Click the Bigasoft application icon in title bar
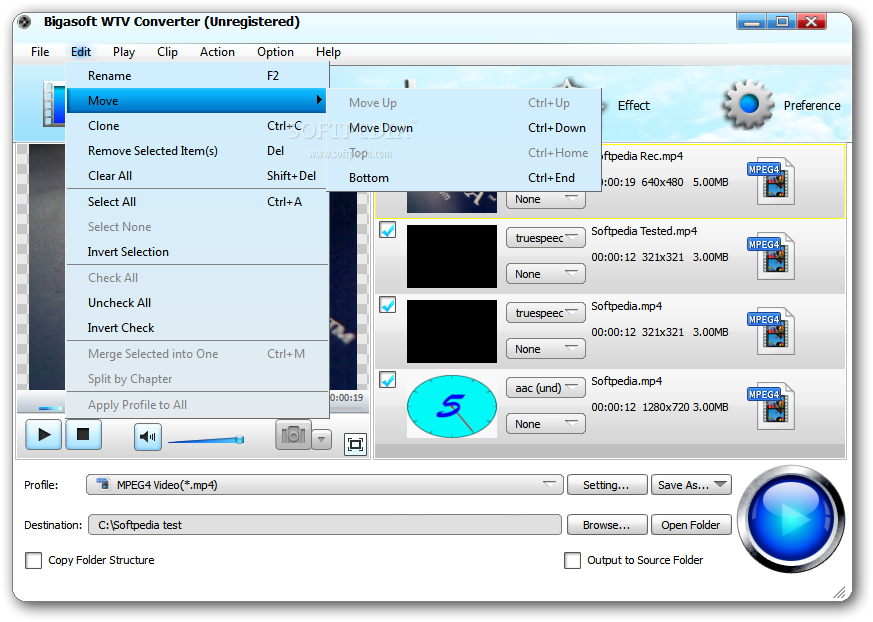The width and height of the screenshot is (873, 622). pyautogui.click(x=24, y=22)
